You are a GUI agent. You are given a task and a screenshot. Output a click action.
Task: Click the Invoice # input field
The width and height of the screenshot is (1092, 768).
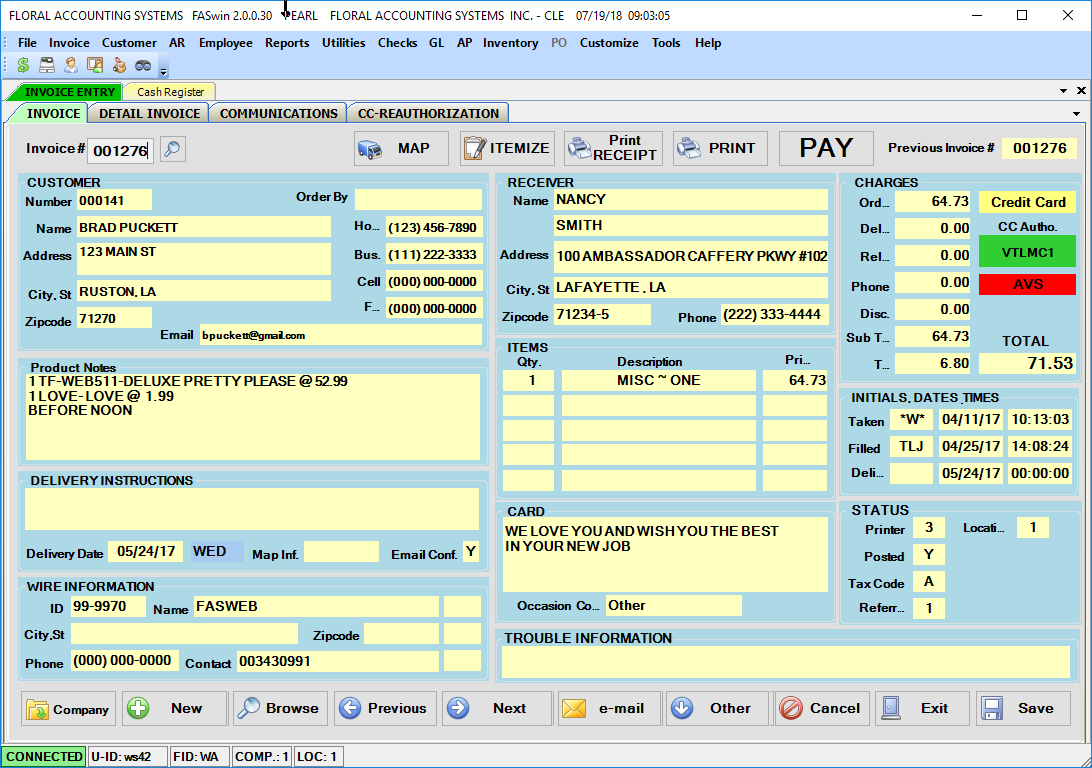pyautogui.click(x=120, y=150)
